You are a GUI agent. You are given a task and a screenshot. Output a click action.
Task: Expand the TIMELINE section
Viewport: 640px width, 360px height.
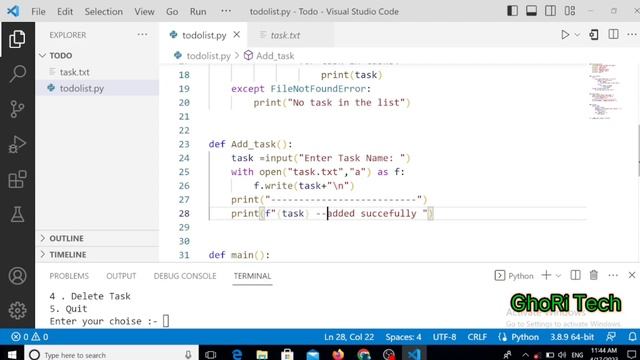pyautogui.click(x=98, y=255)
